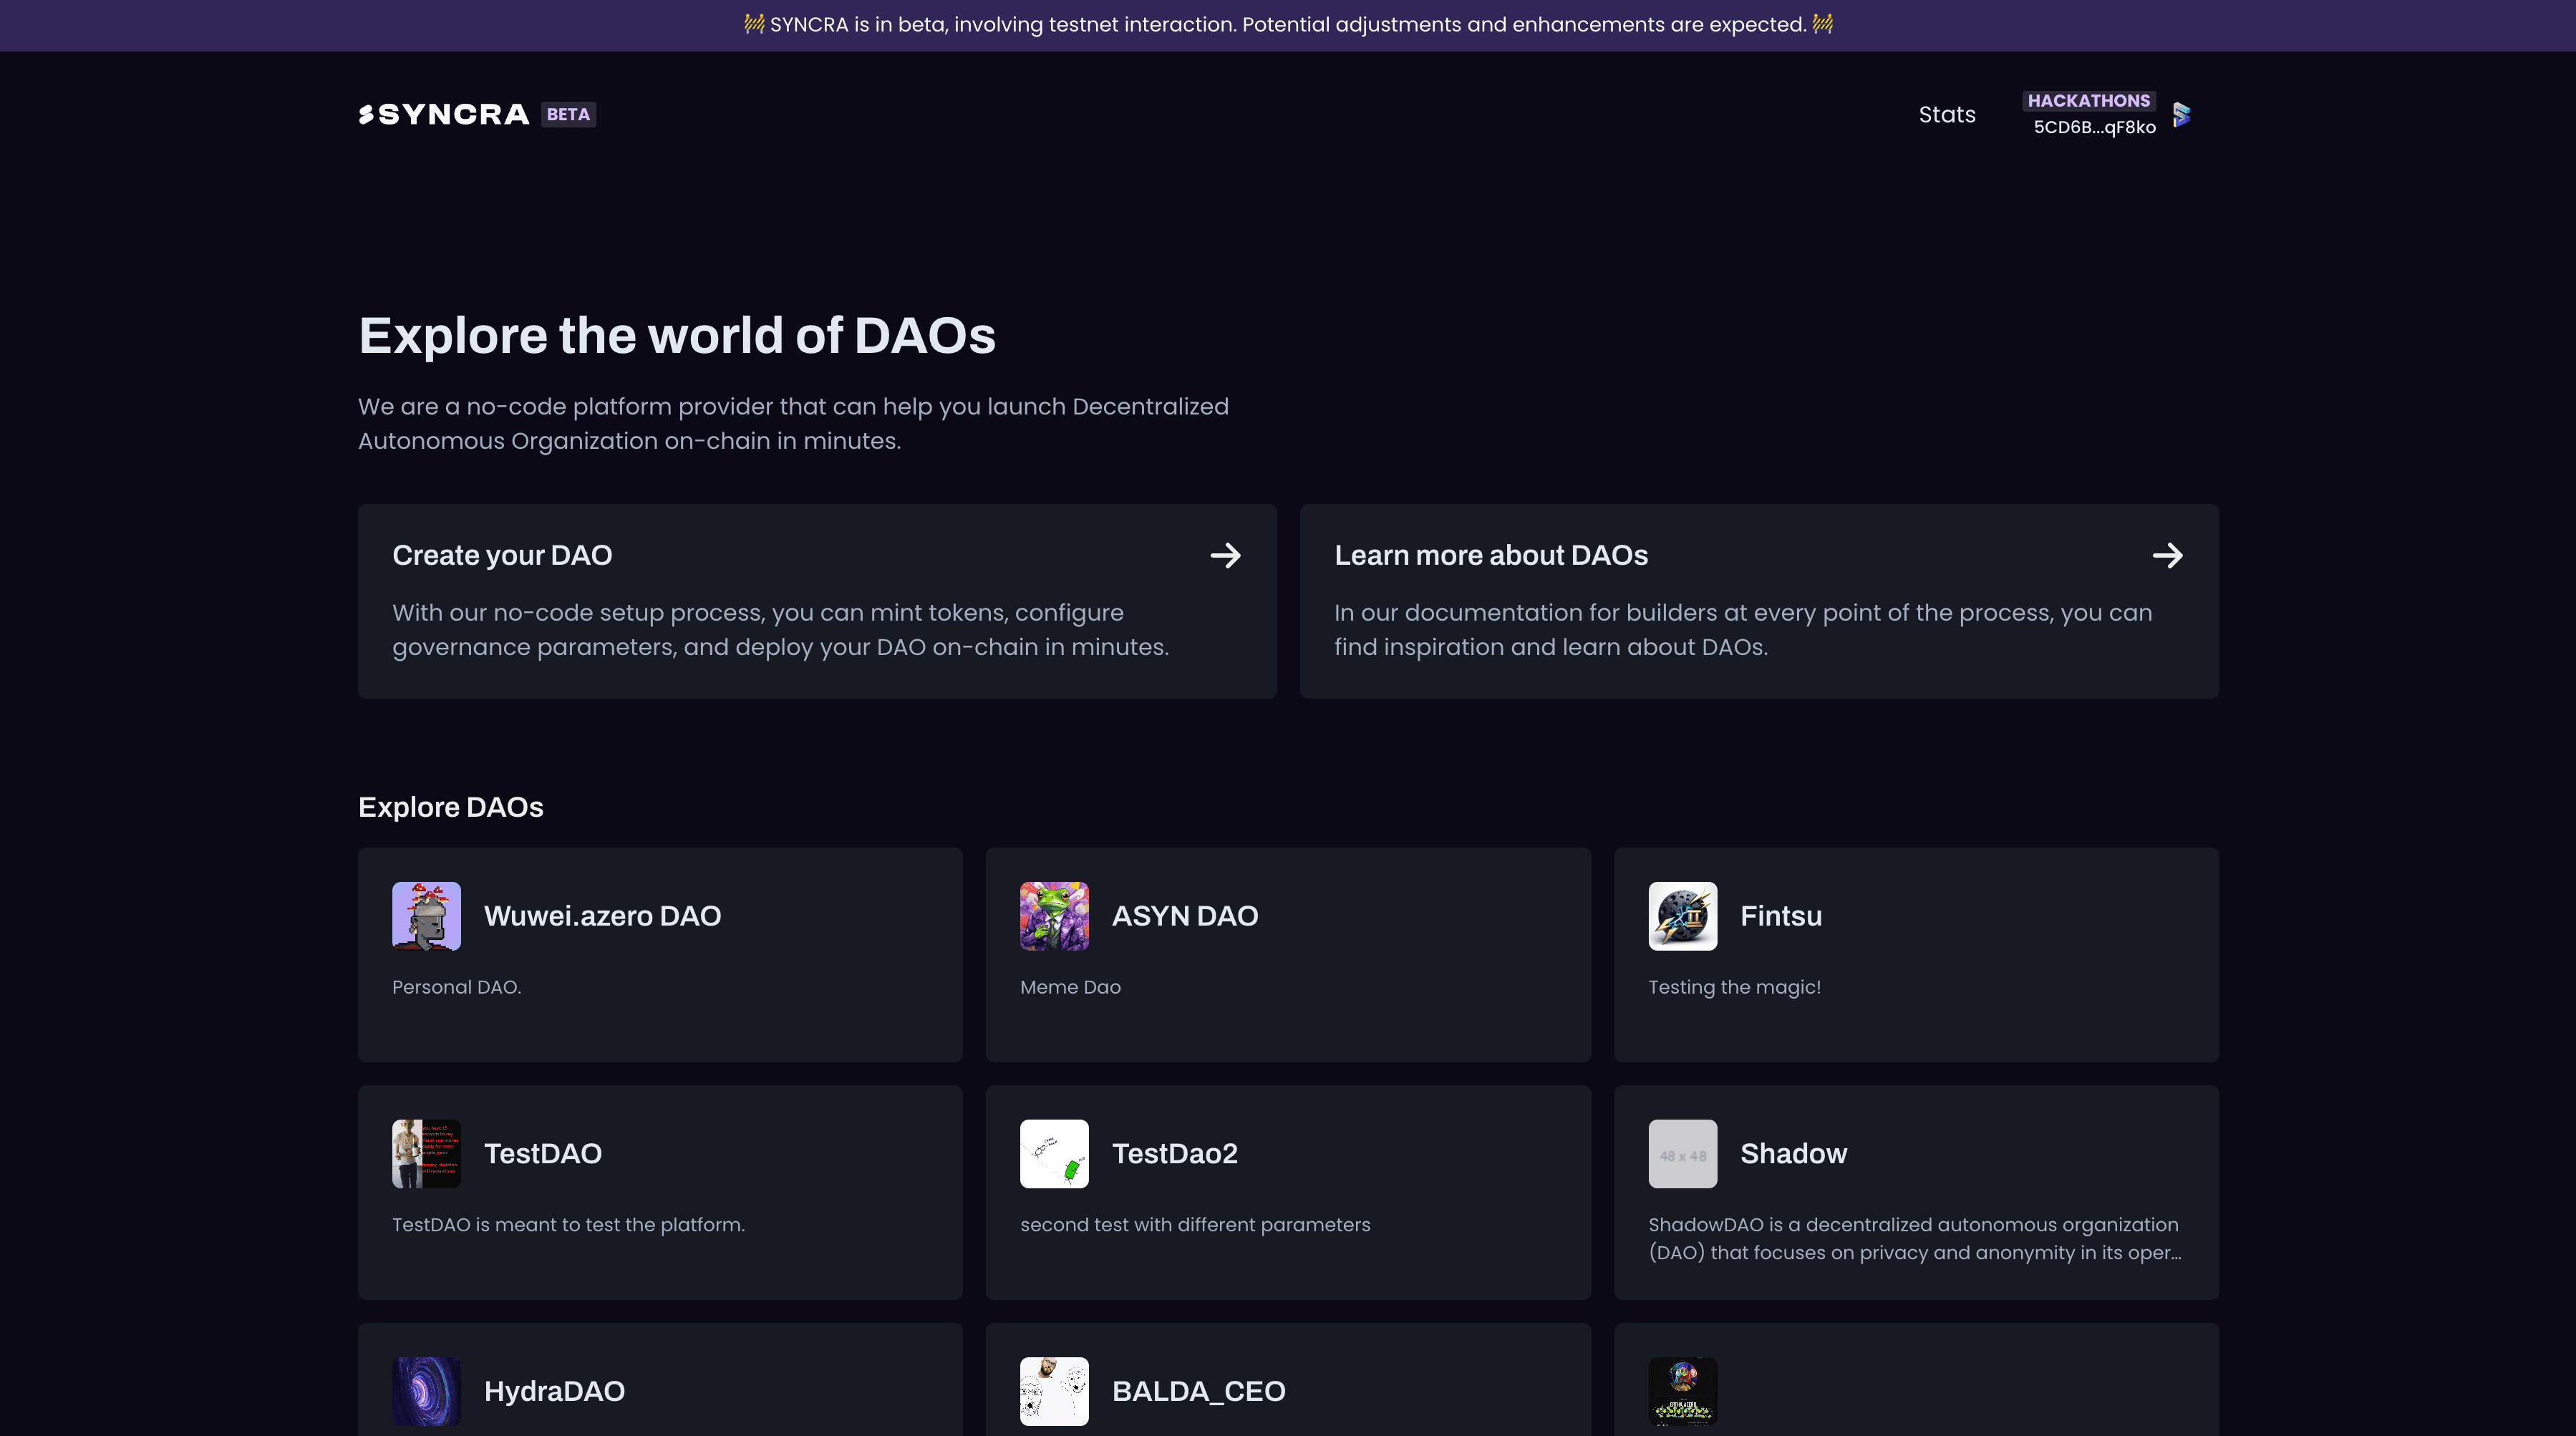Viewport: 2576px width, 1436px height.
Task: Click 'TestDAO is meant to test the platform.'
Action: [x=568, y=1225]
